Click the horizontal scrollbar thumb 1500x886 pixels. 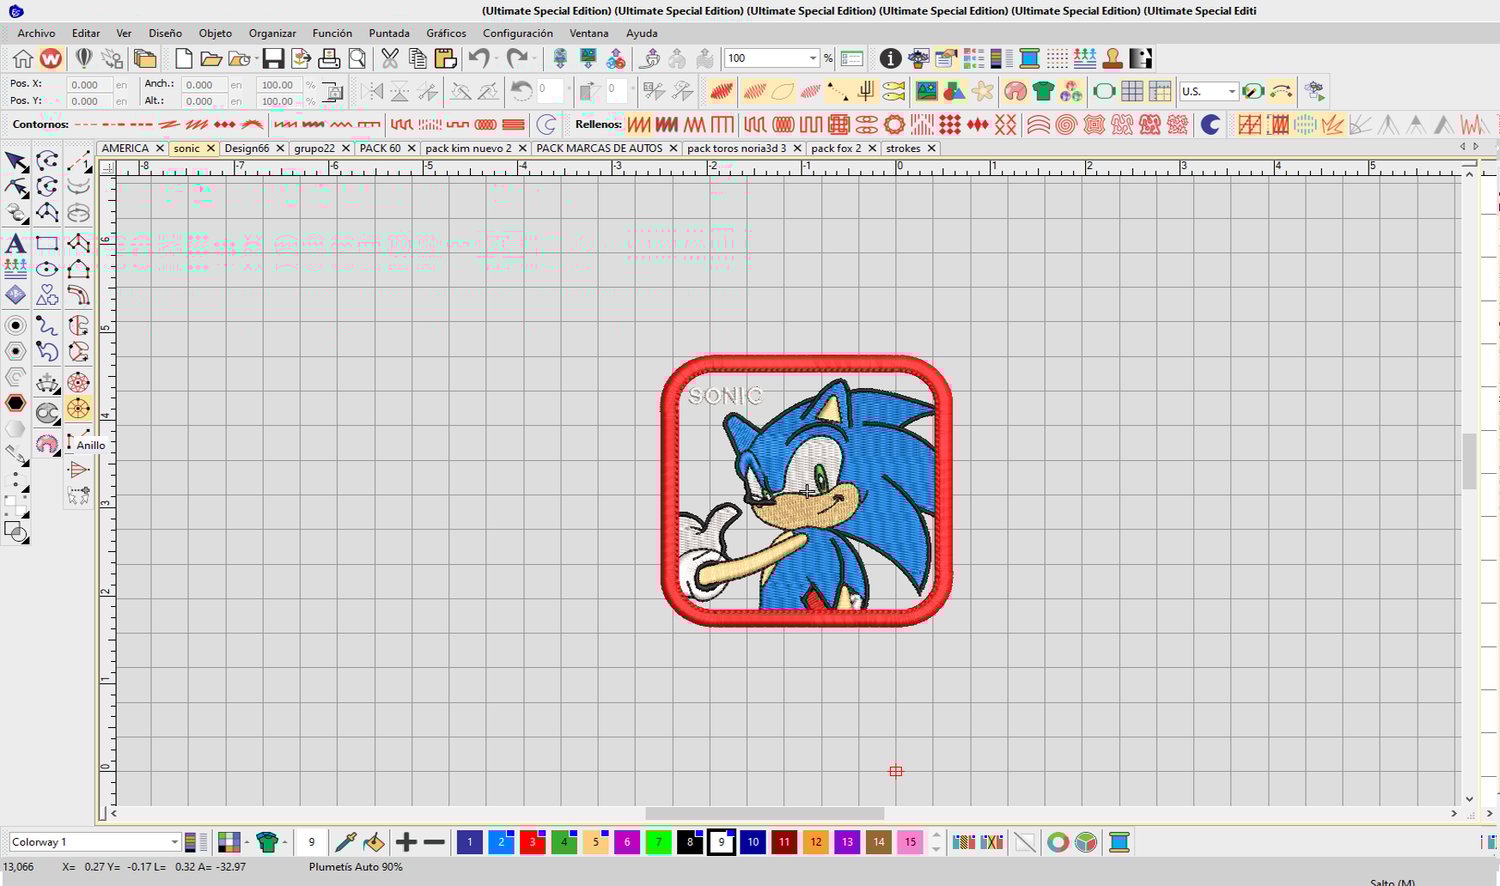[x=765, y=813]
